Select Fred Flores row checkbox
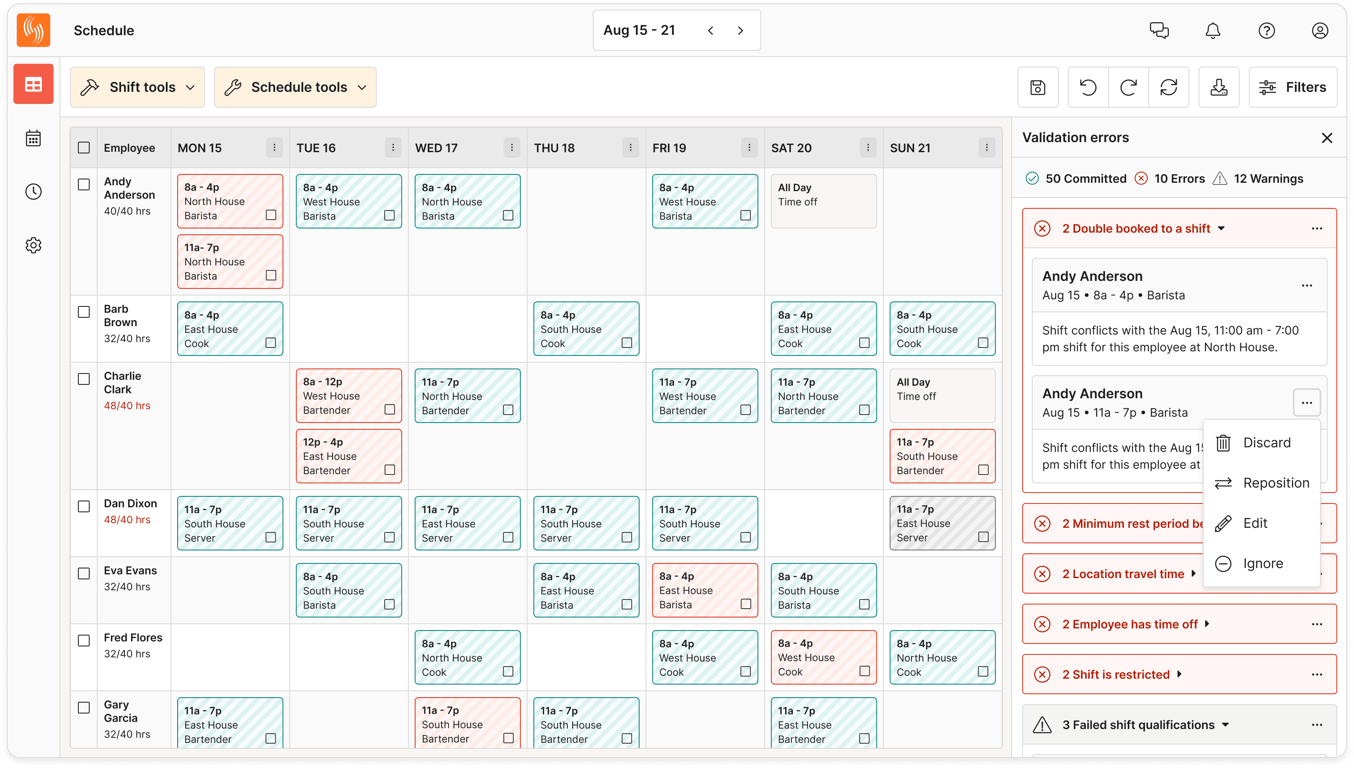The image size is (1354, 768). (84, 641)
